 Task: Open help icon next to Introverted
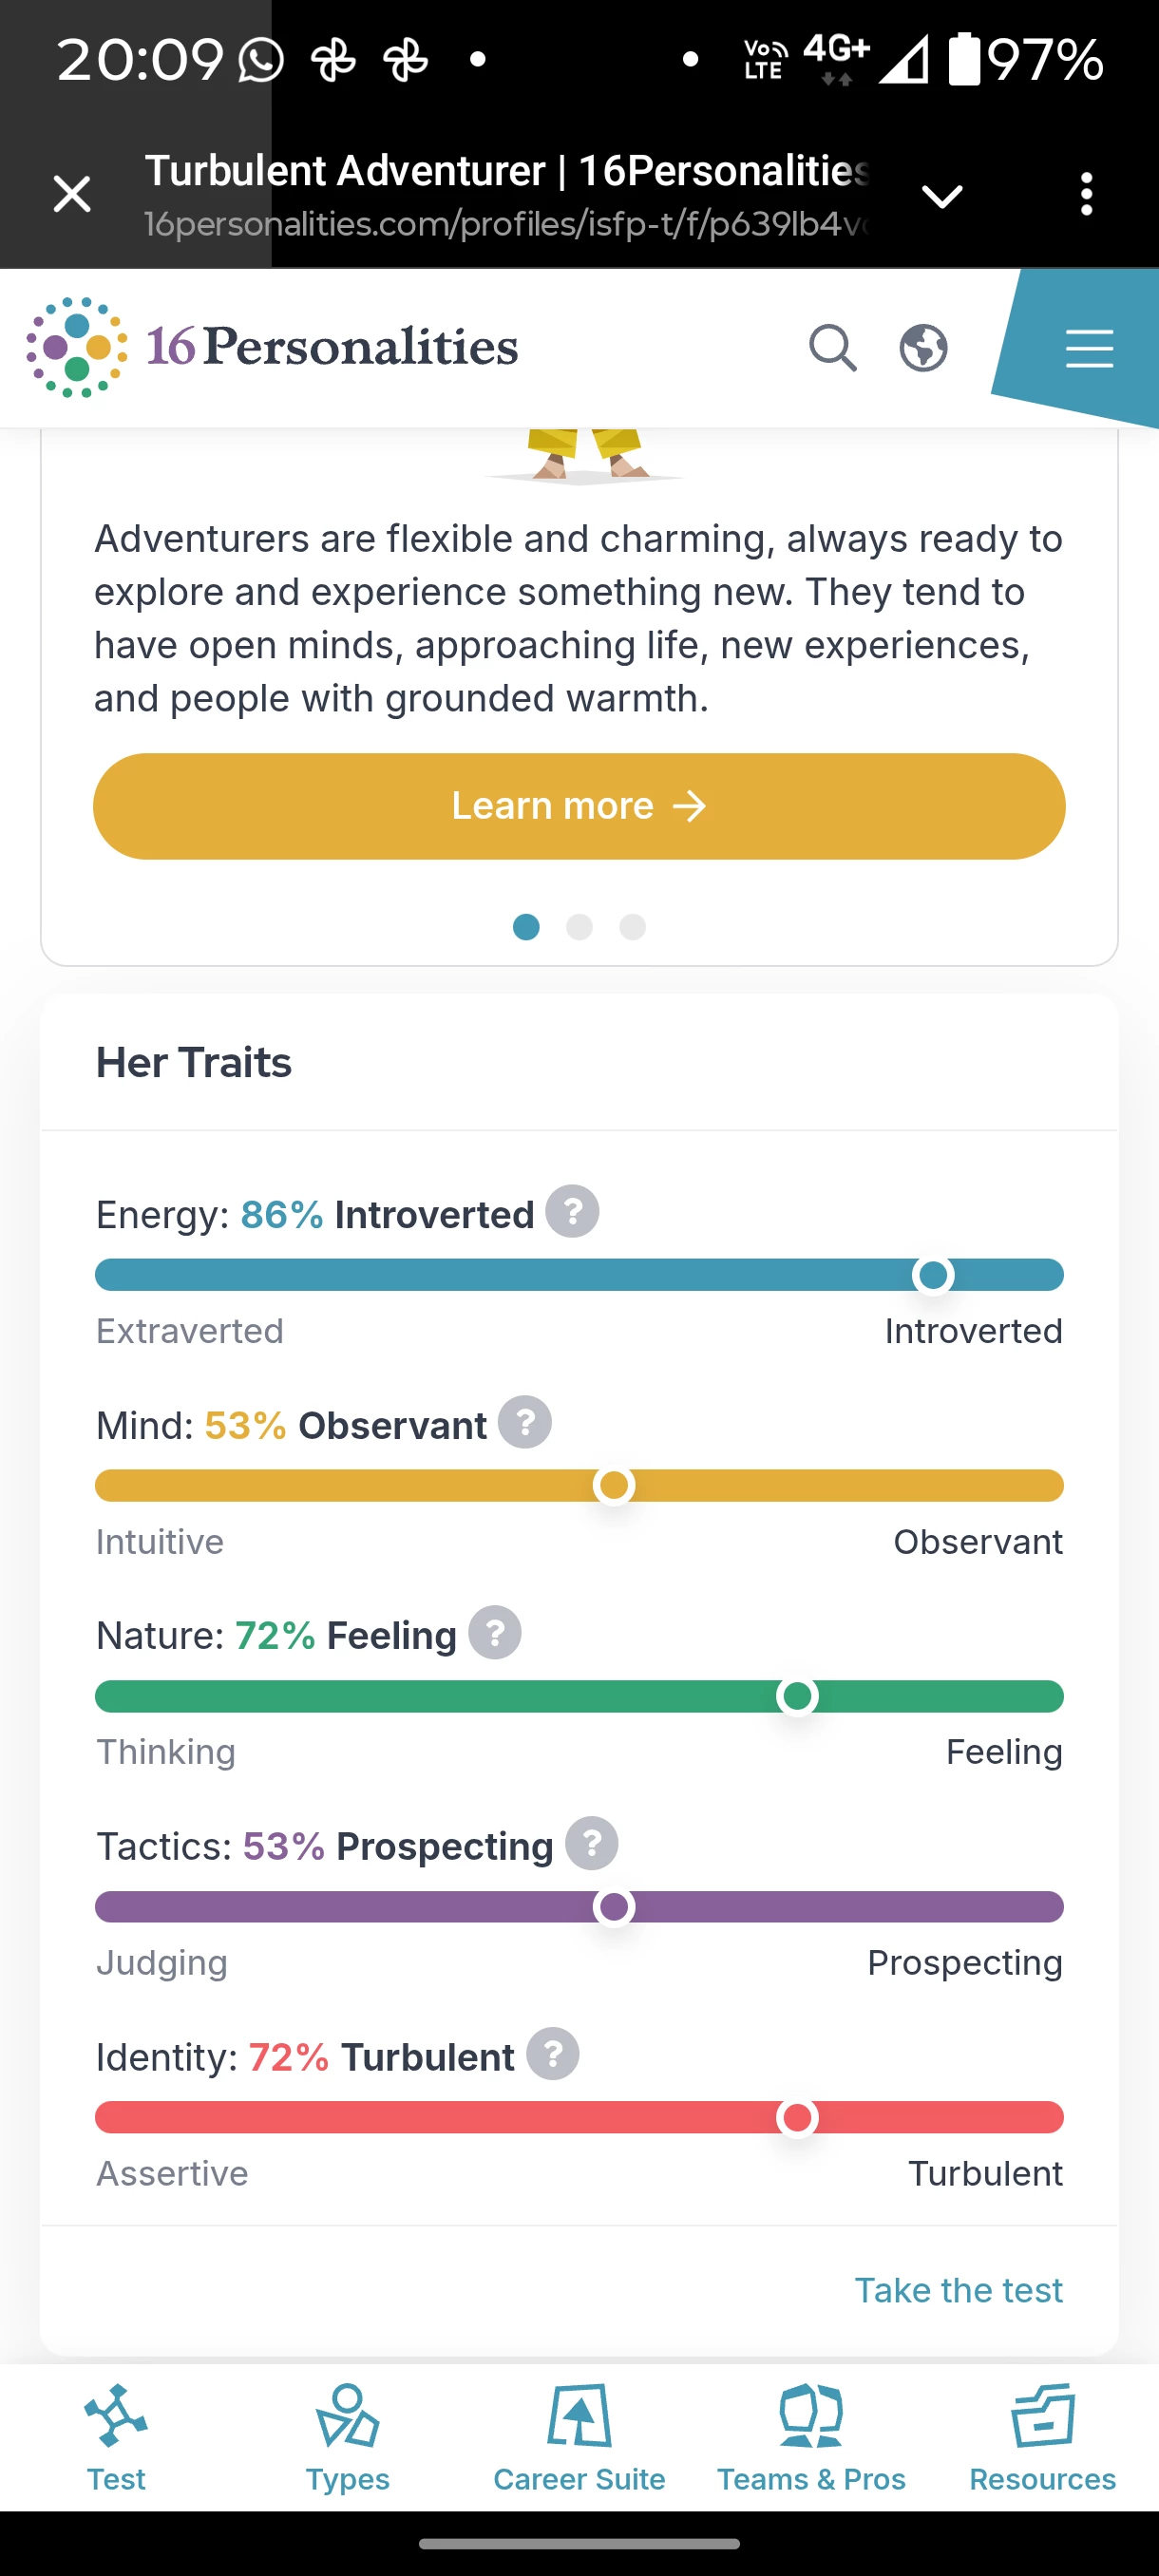pos(572,1212)
